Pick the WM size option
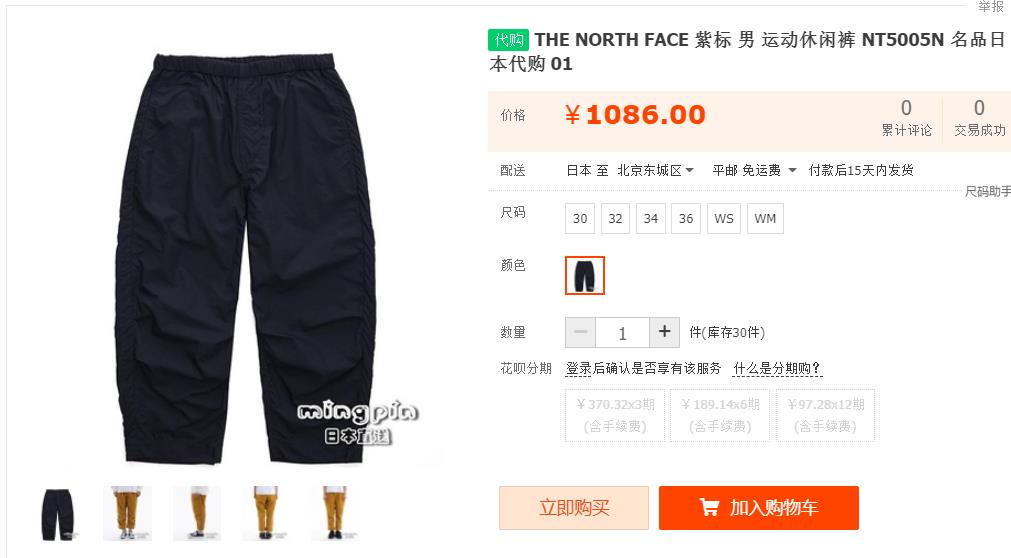Image resolution: width=1011 pixels, height=558 pixels. [x=765, y=219]
